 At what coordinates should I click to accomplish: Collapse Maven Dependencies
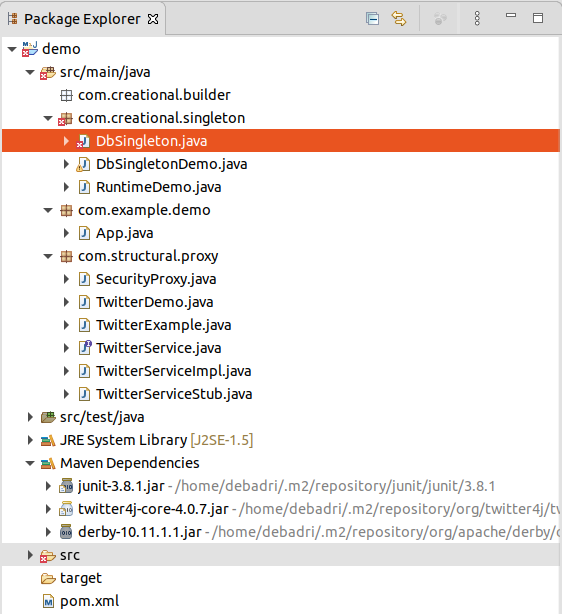click(x=30, y=464)
